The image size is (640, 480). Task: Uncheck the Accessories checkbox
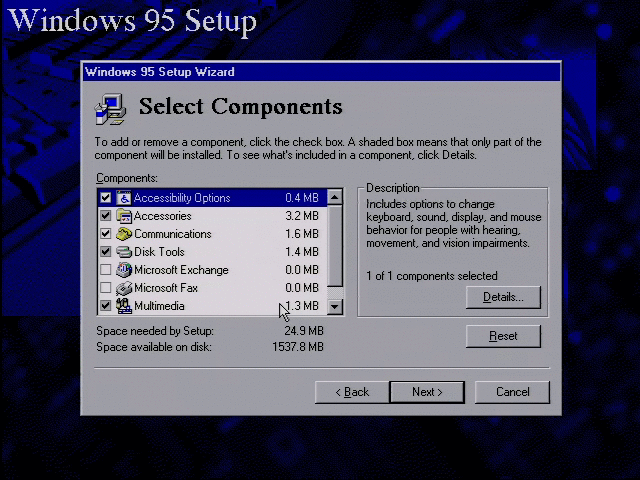click(106, 216)
